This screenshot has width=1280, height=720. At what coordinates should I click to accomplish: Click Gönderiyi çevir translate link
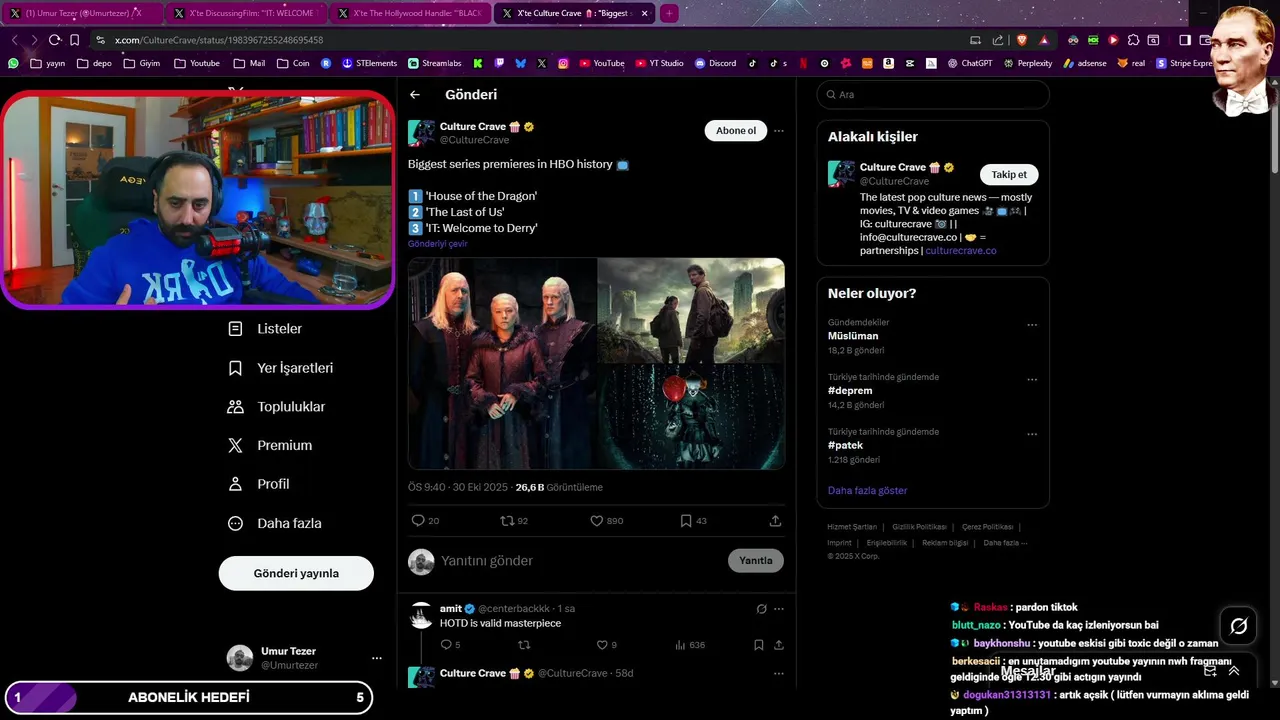(x=437, y=244)
